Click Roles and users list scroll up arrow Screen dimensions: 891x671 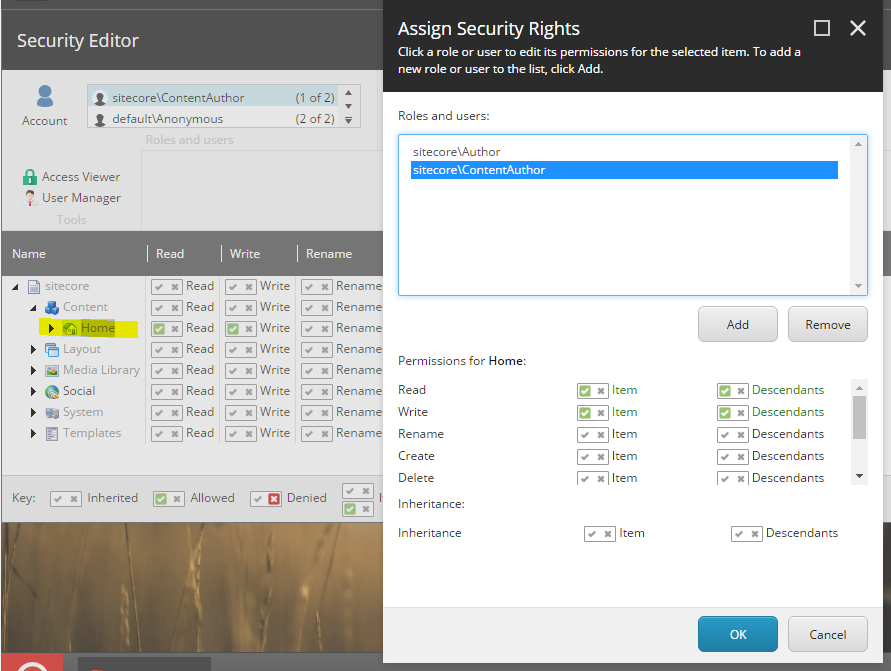click(x=858, y=144)
